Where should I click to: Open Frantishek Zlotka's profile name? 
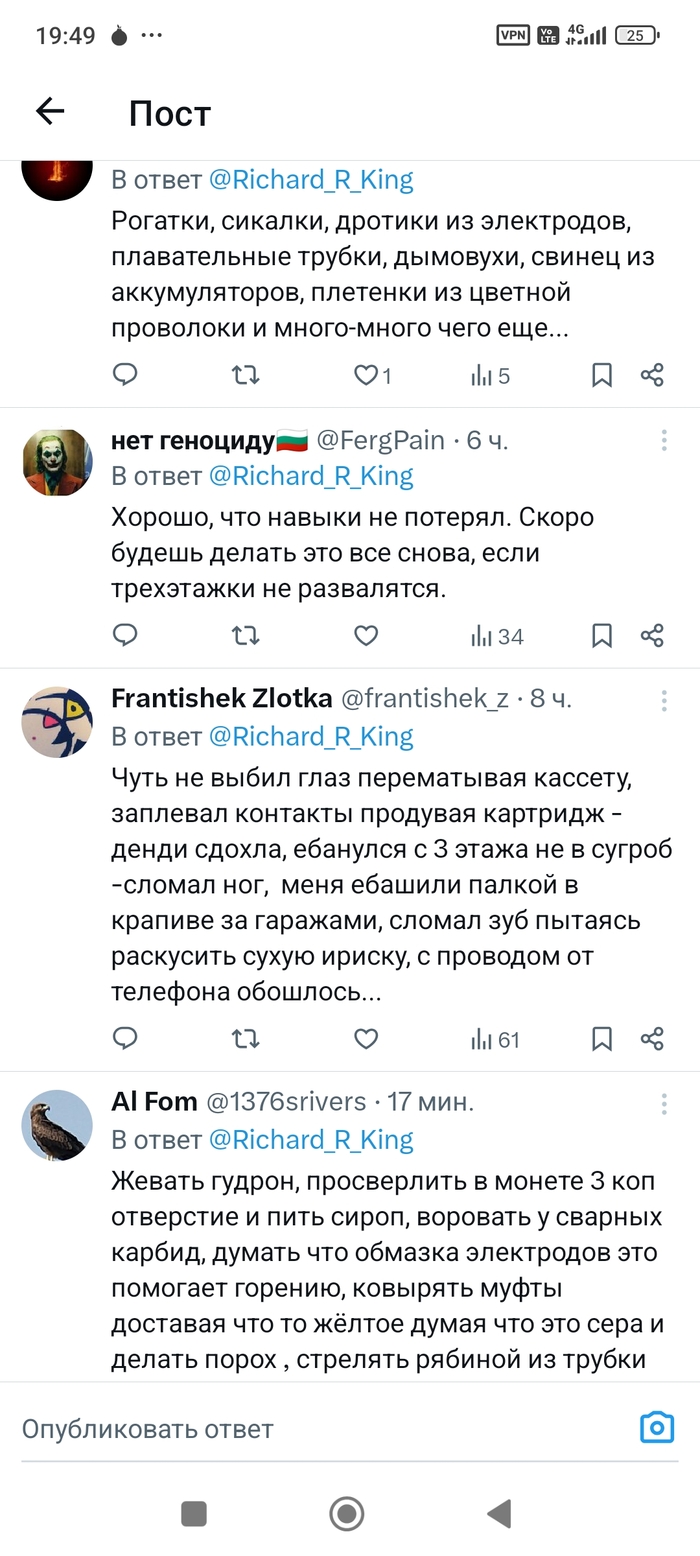tap(221, 698)
